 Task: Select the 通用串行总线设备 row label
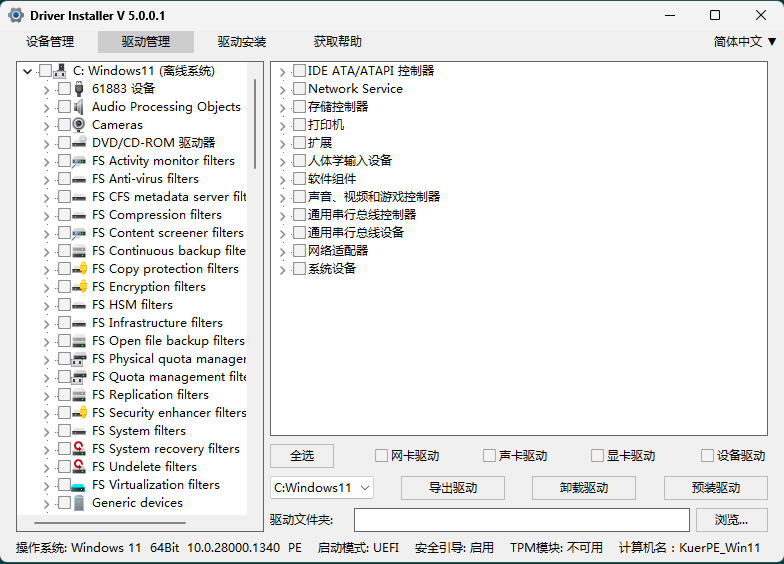click(356, 232)
